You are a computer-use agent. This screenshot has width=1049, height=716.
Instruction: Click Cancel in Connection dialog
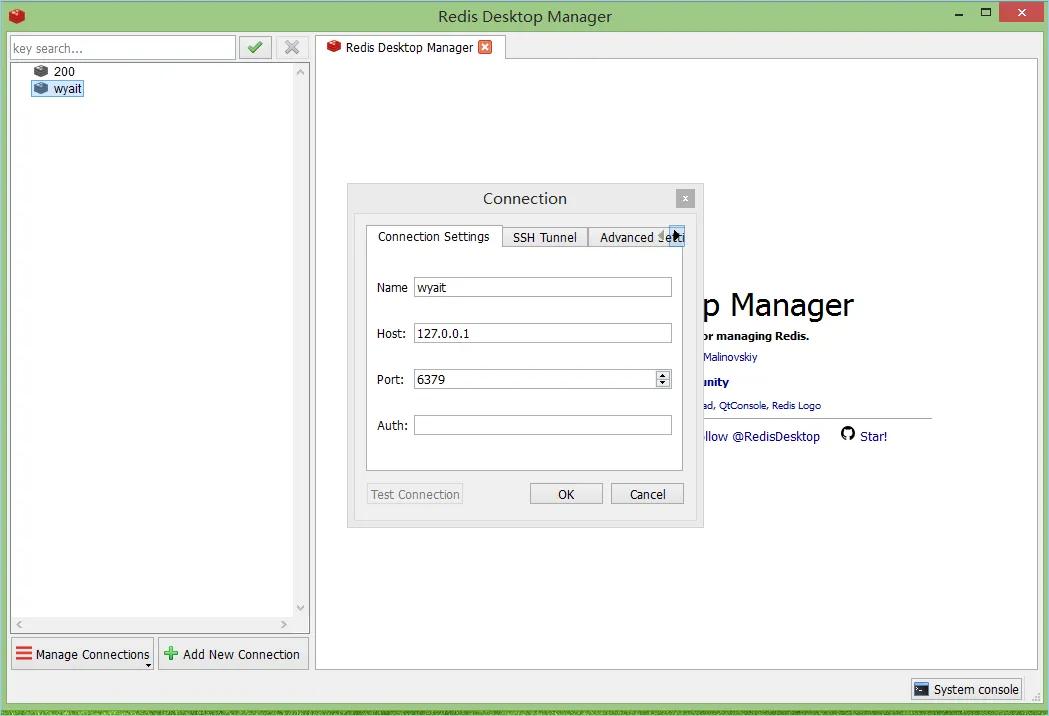pos(647,494)
